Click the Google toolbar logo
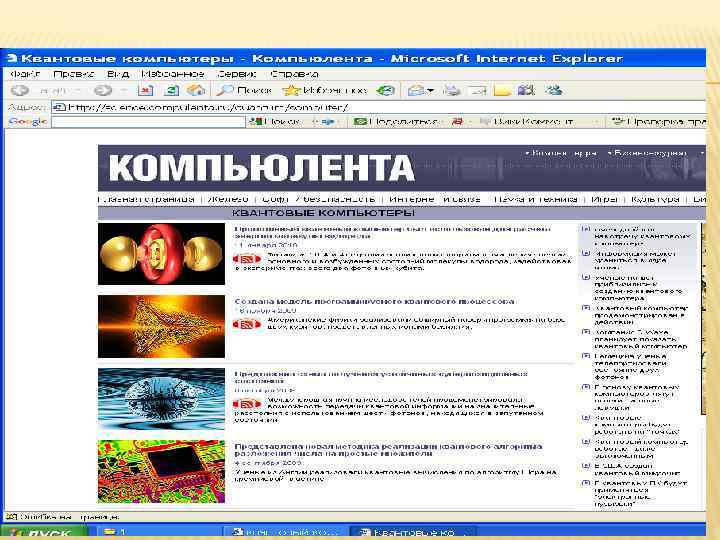 click(x=28, y=121)
